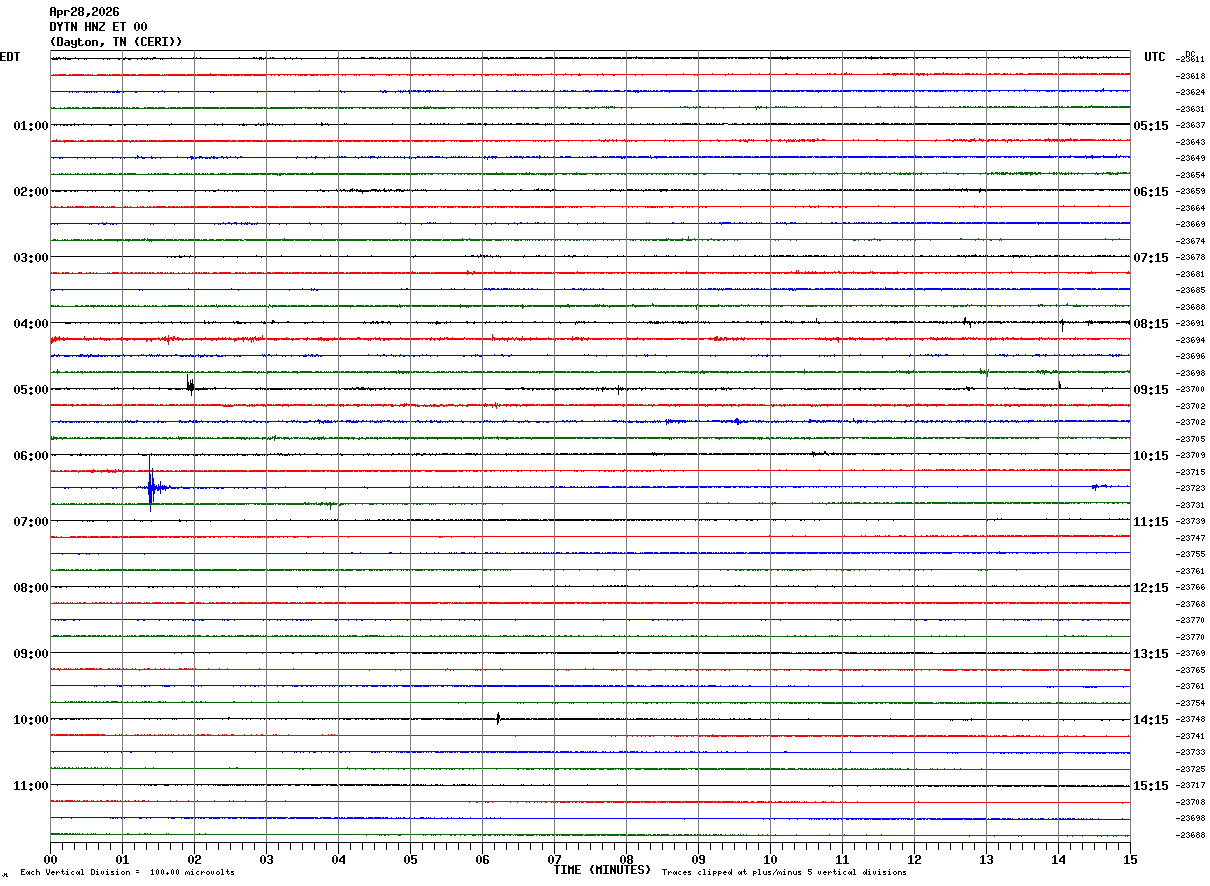This screenshot has width=1210, height=886.
Task: Click the 06:15 UTC time label
Action: click(x=1151, y=192)
